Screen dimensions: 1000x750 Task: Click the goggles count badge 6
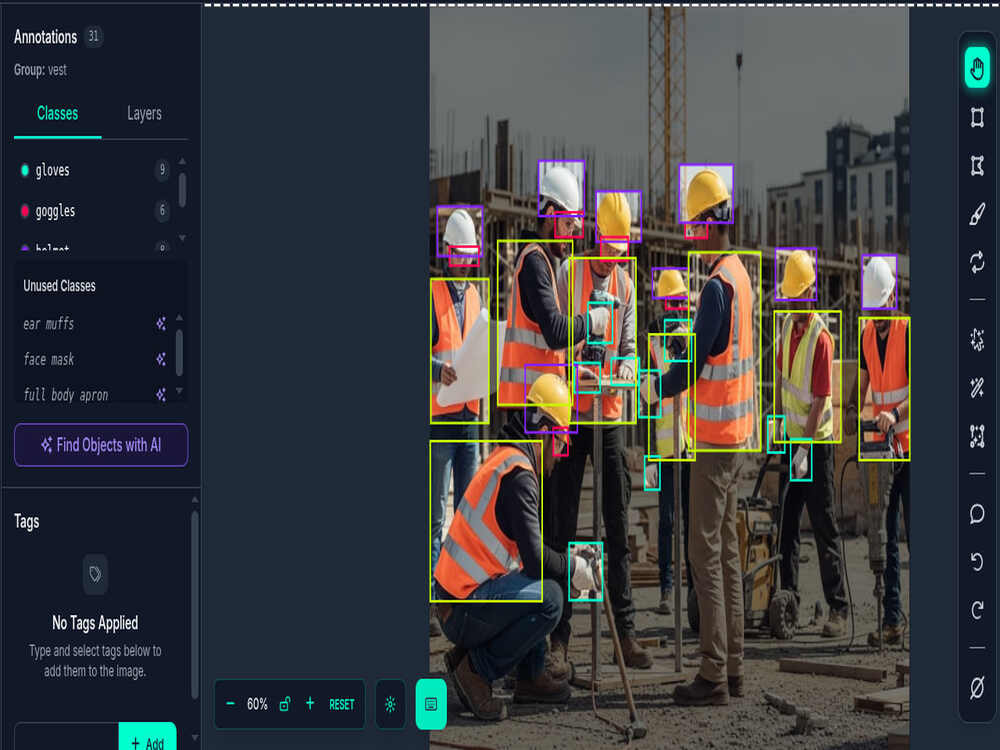point(162,210)
